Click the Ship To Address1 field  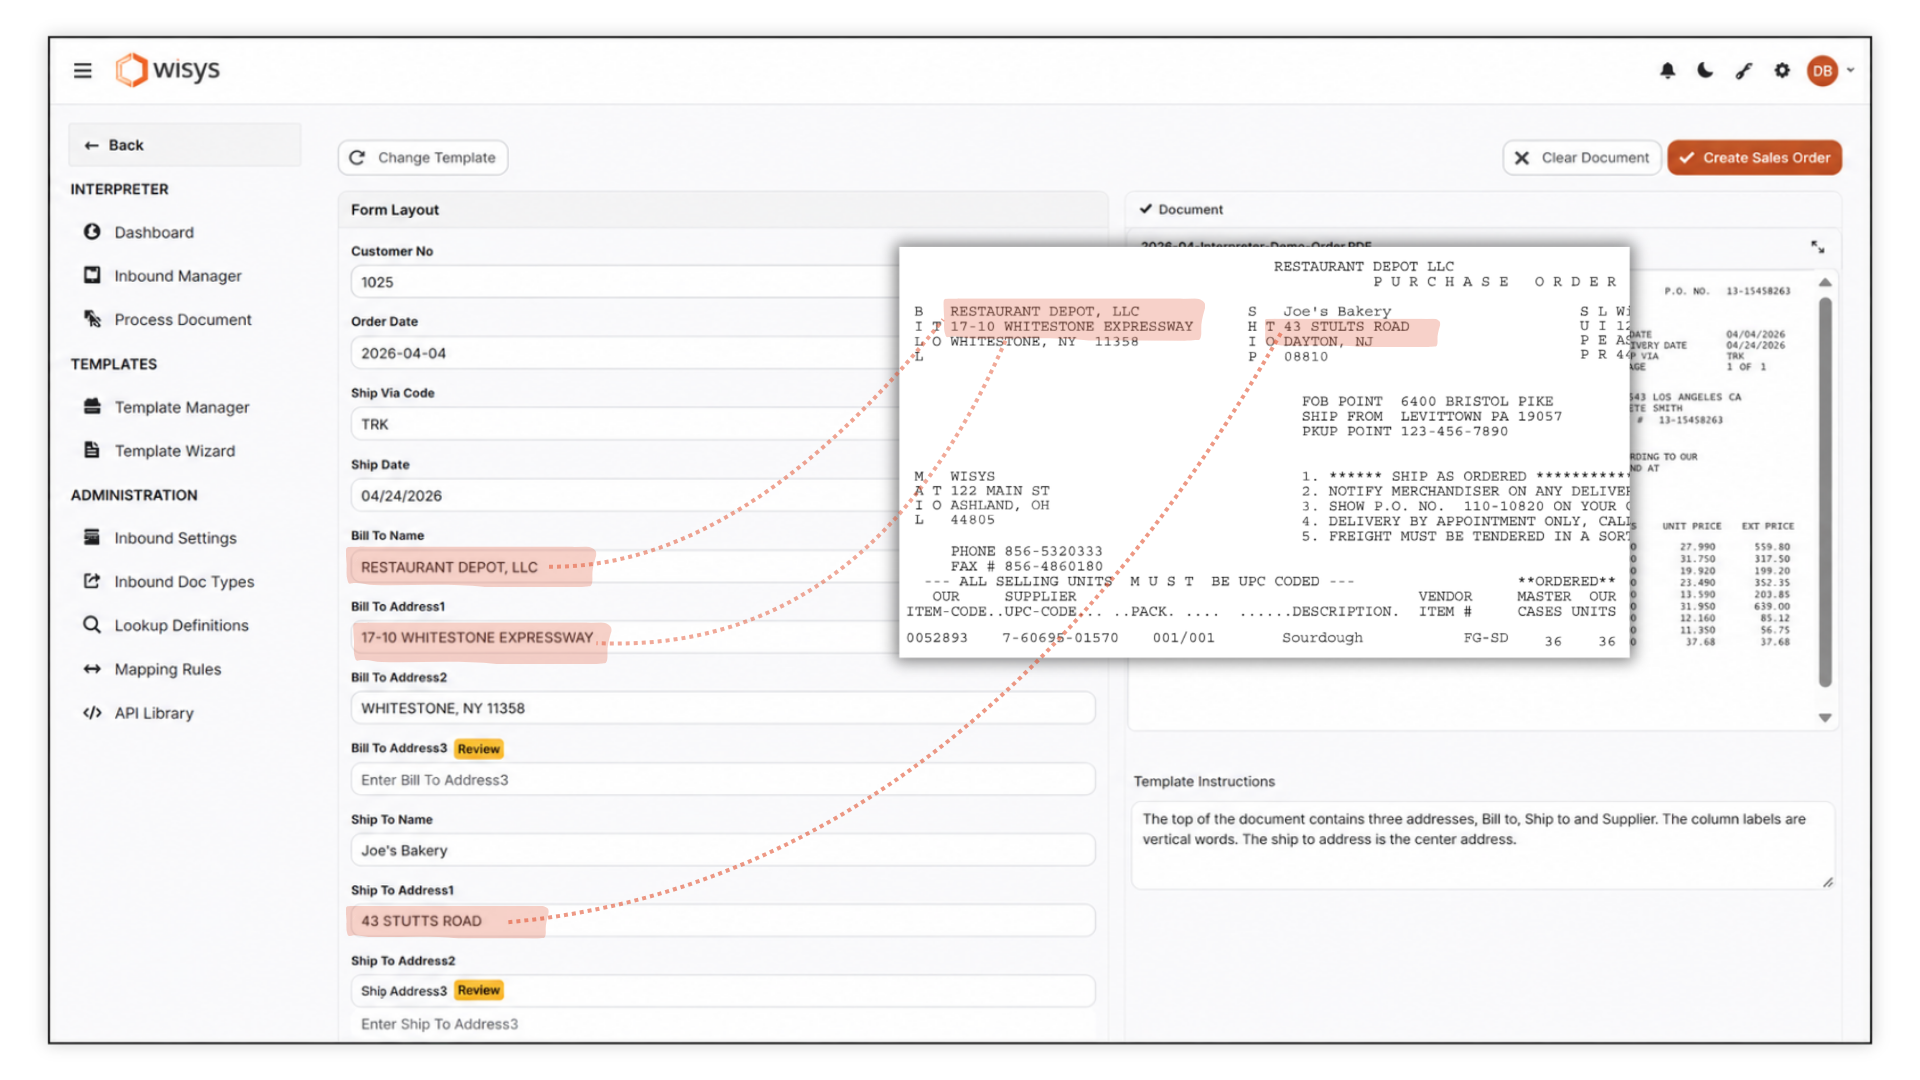(723, 921)
